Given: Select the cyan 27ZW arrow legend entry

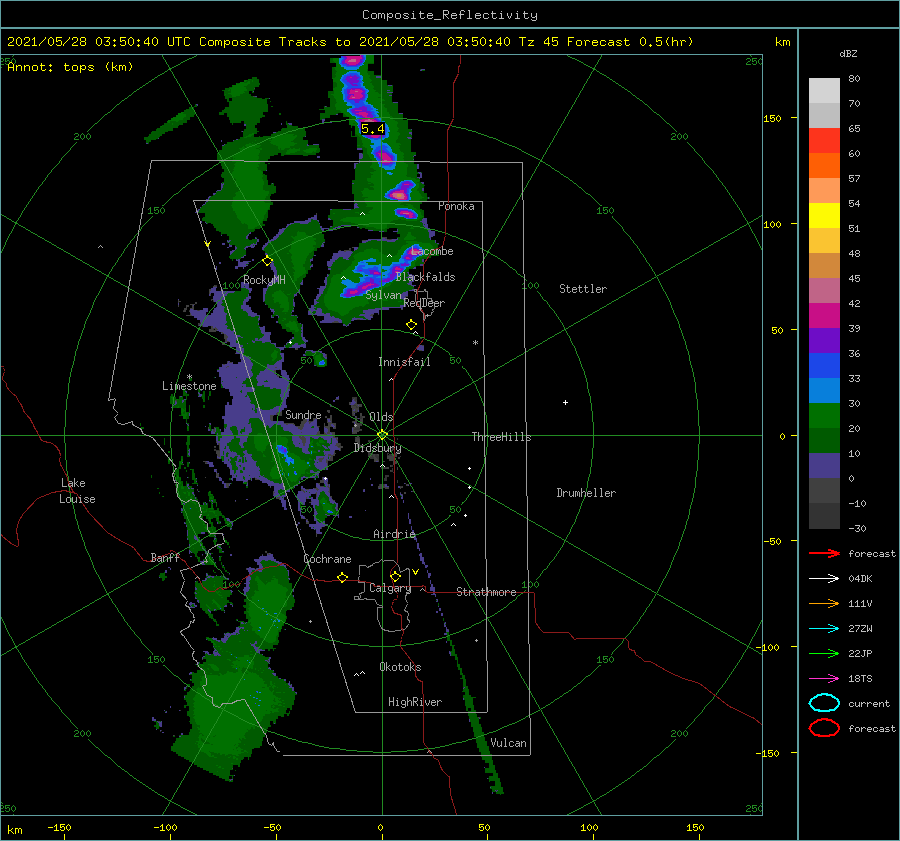Looking at the screenshot, I should pyautogui.click(x=824, y=629).
